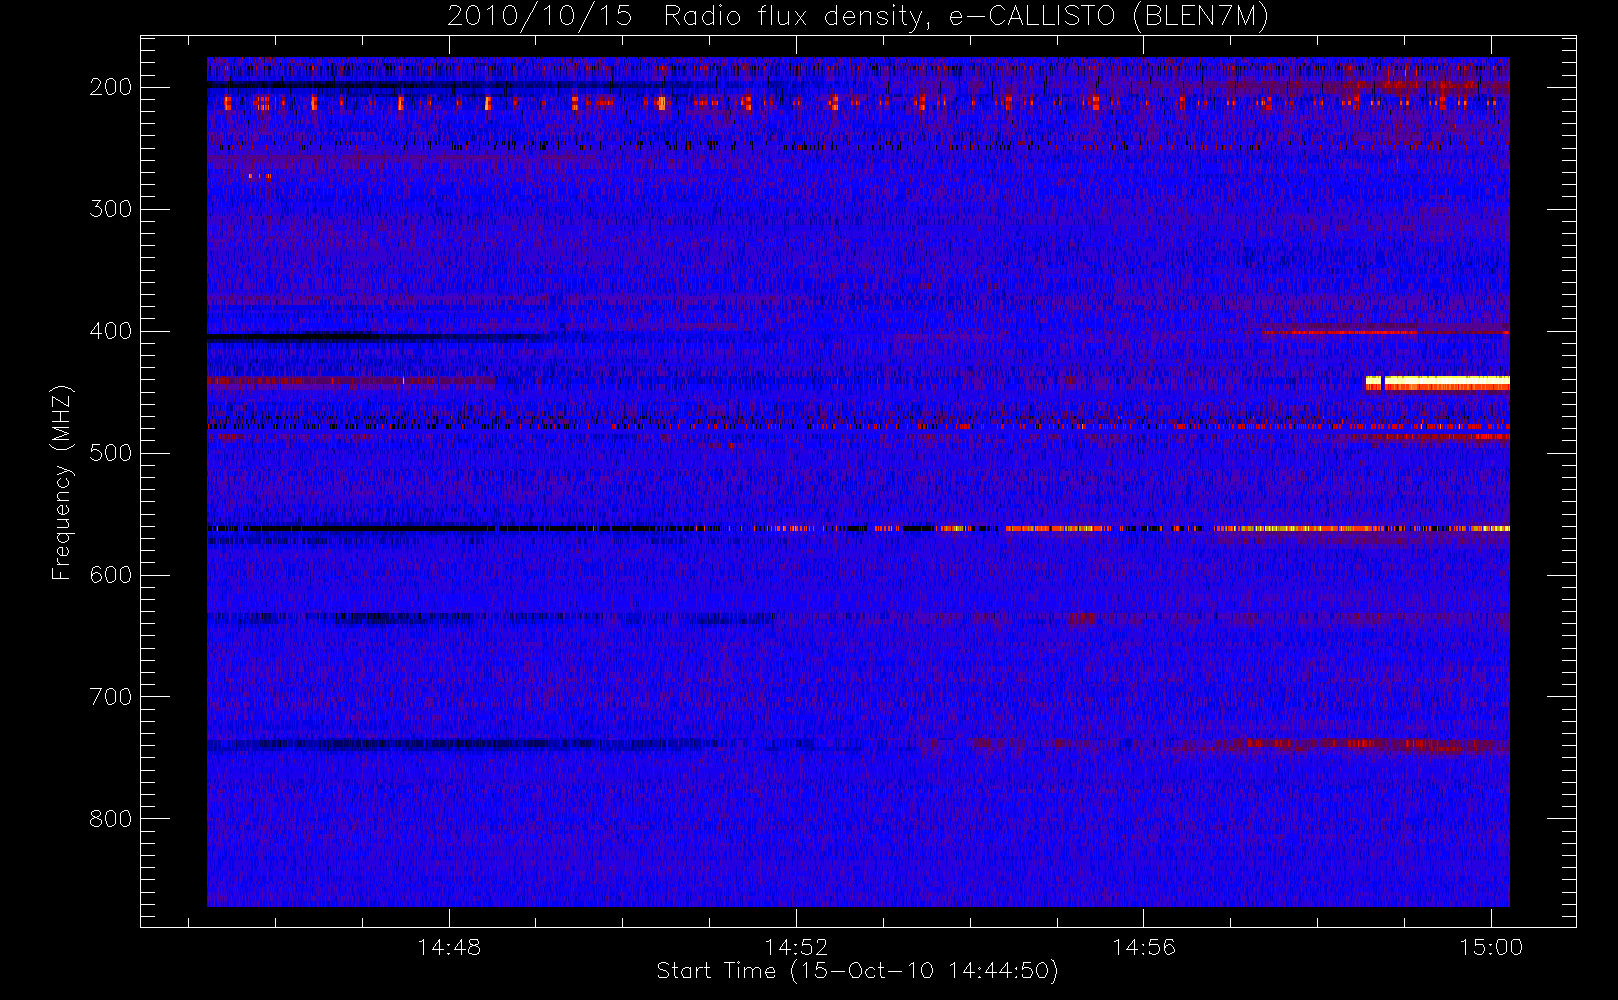1618x1000 pixels.
Task: Select the 'Frequency (MHZ)' axis label
Action: click(62, 482)
